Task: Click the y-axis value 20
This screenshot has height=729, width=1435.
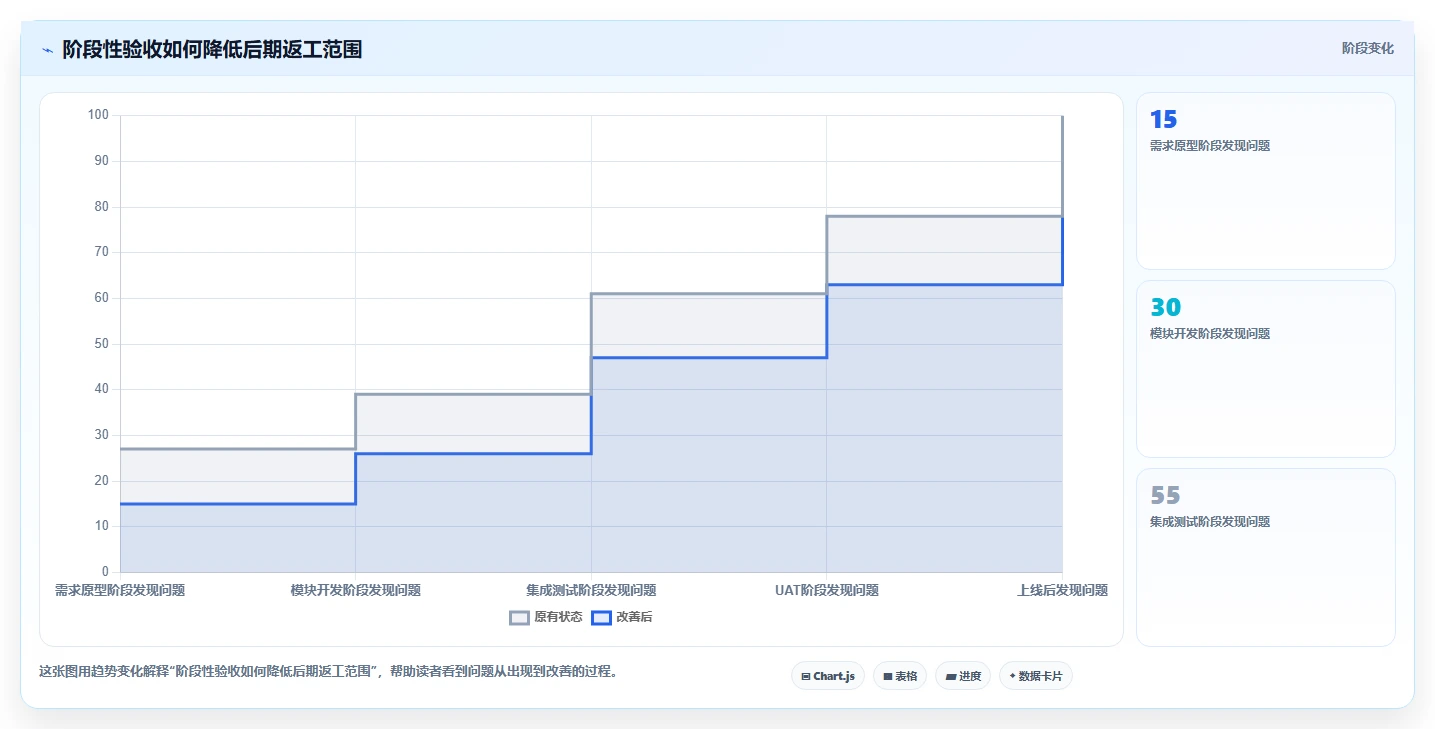Action: [x=101, y=481]
